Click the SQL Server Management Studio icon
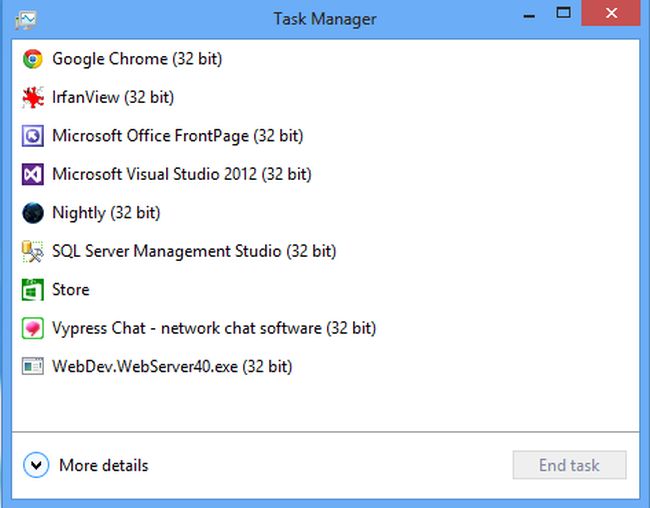 (33, 251)
